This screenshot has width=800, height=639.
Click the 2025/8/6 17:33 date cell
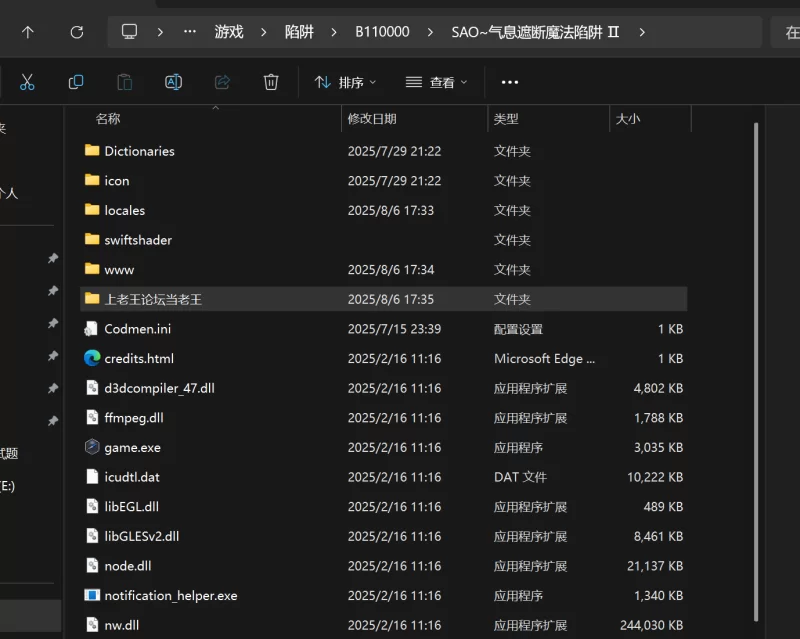pos(391,210)
